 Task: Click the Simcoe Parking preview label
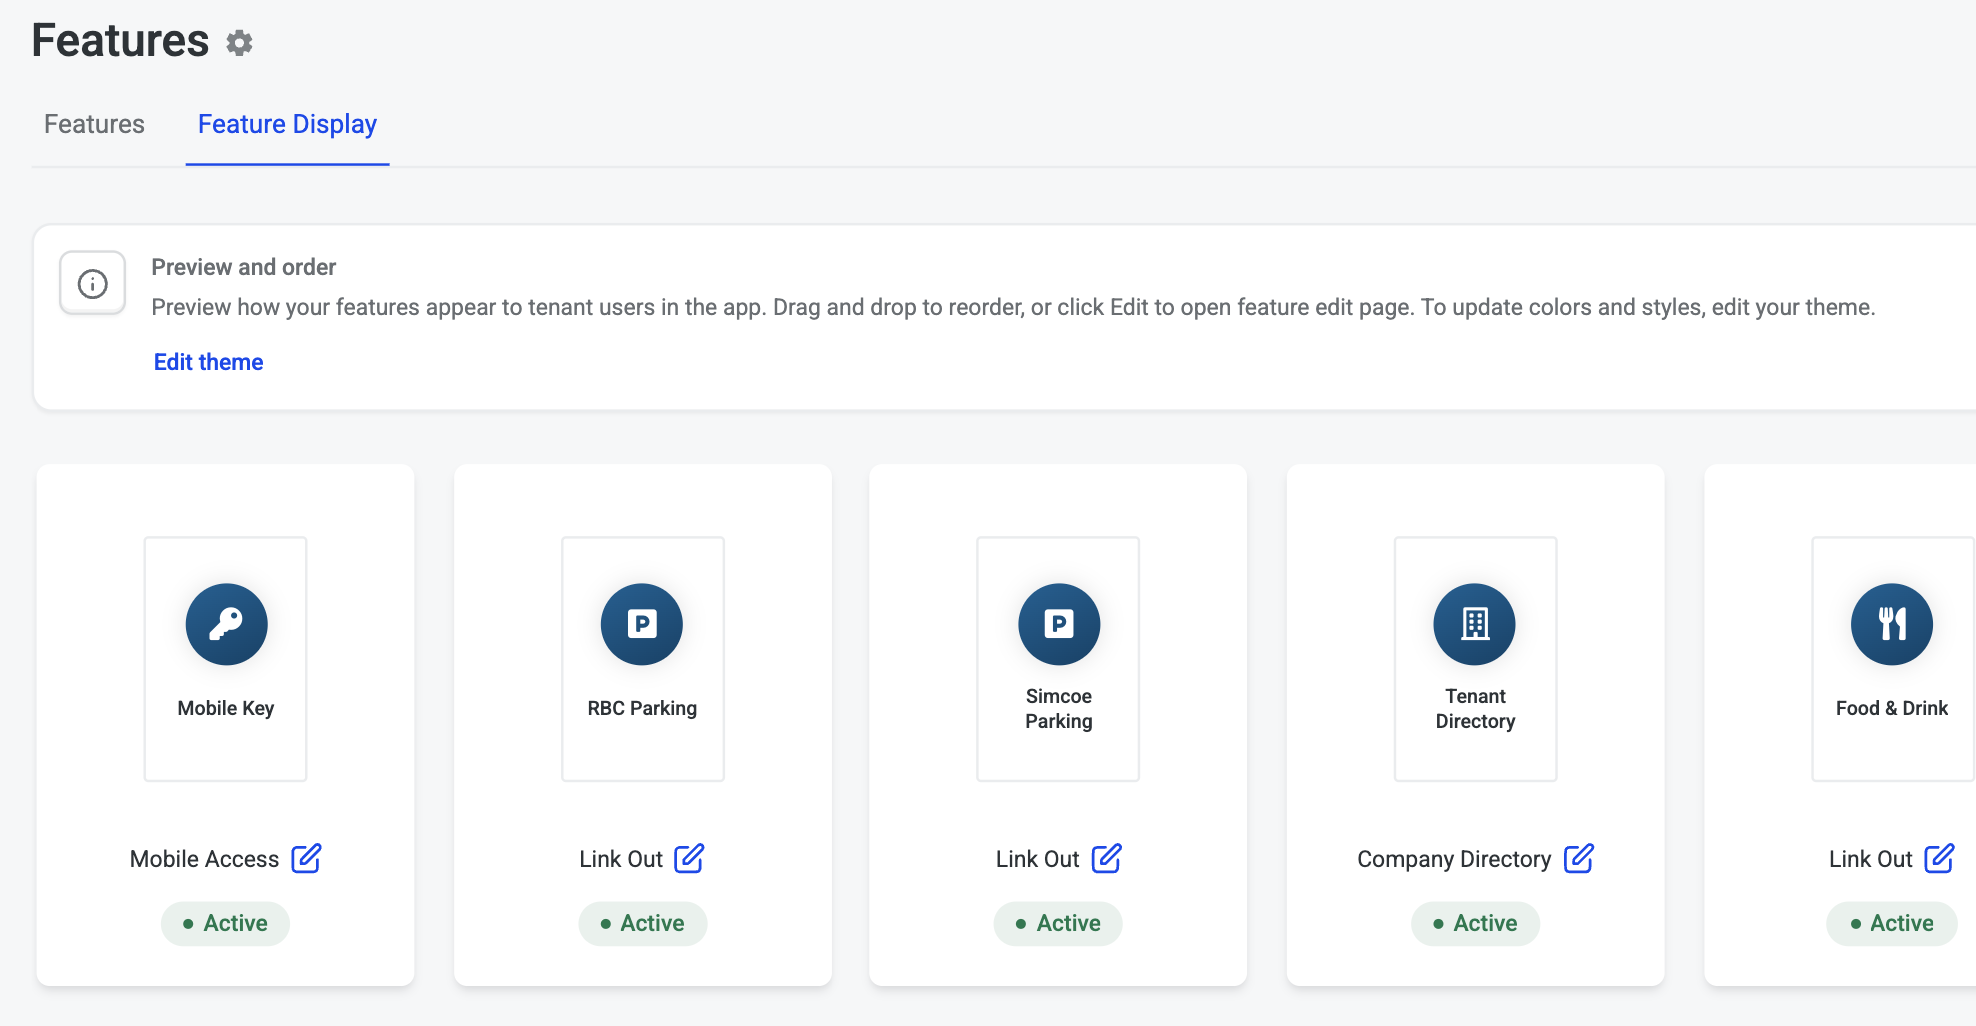tap(1059, 708)
